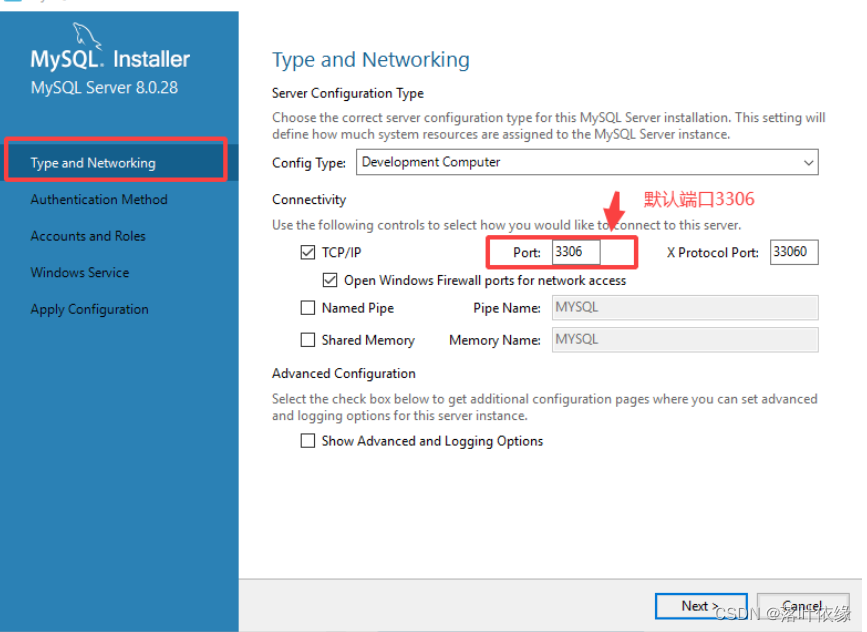This screenshot has width=867, height=632.
Task: Click the Memory Name label
Action: (x=495, y=340)
